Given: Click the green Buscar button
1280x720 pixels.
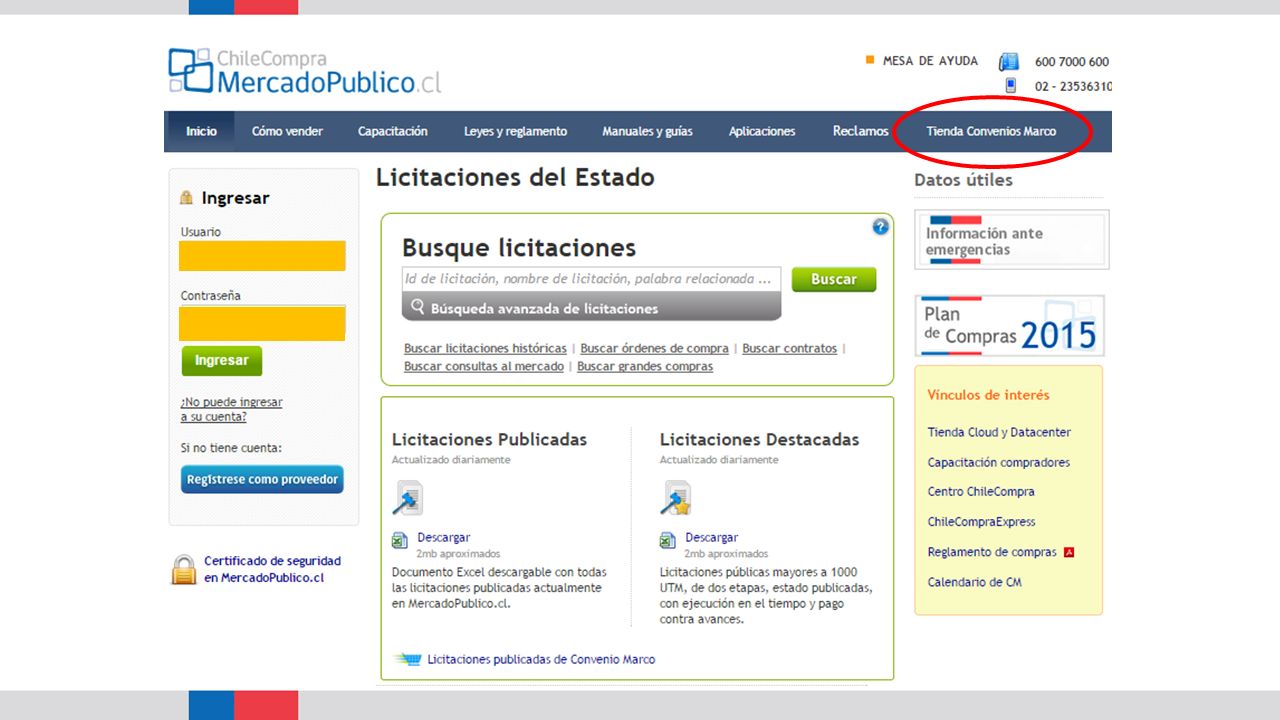Looking at the screenshot, I should (834, 279).
